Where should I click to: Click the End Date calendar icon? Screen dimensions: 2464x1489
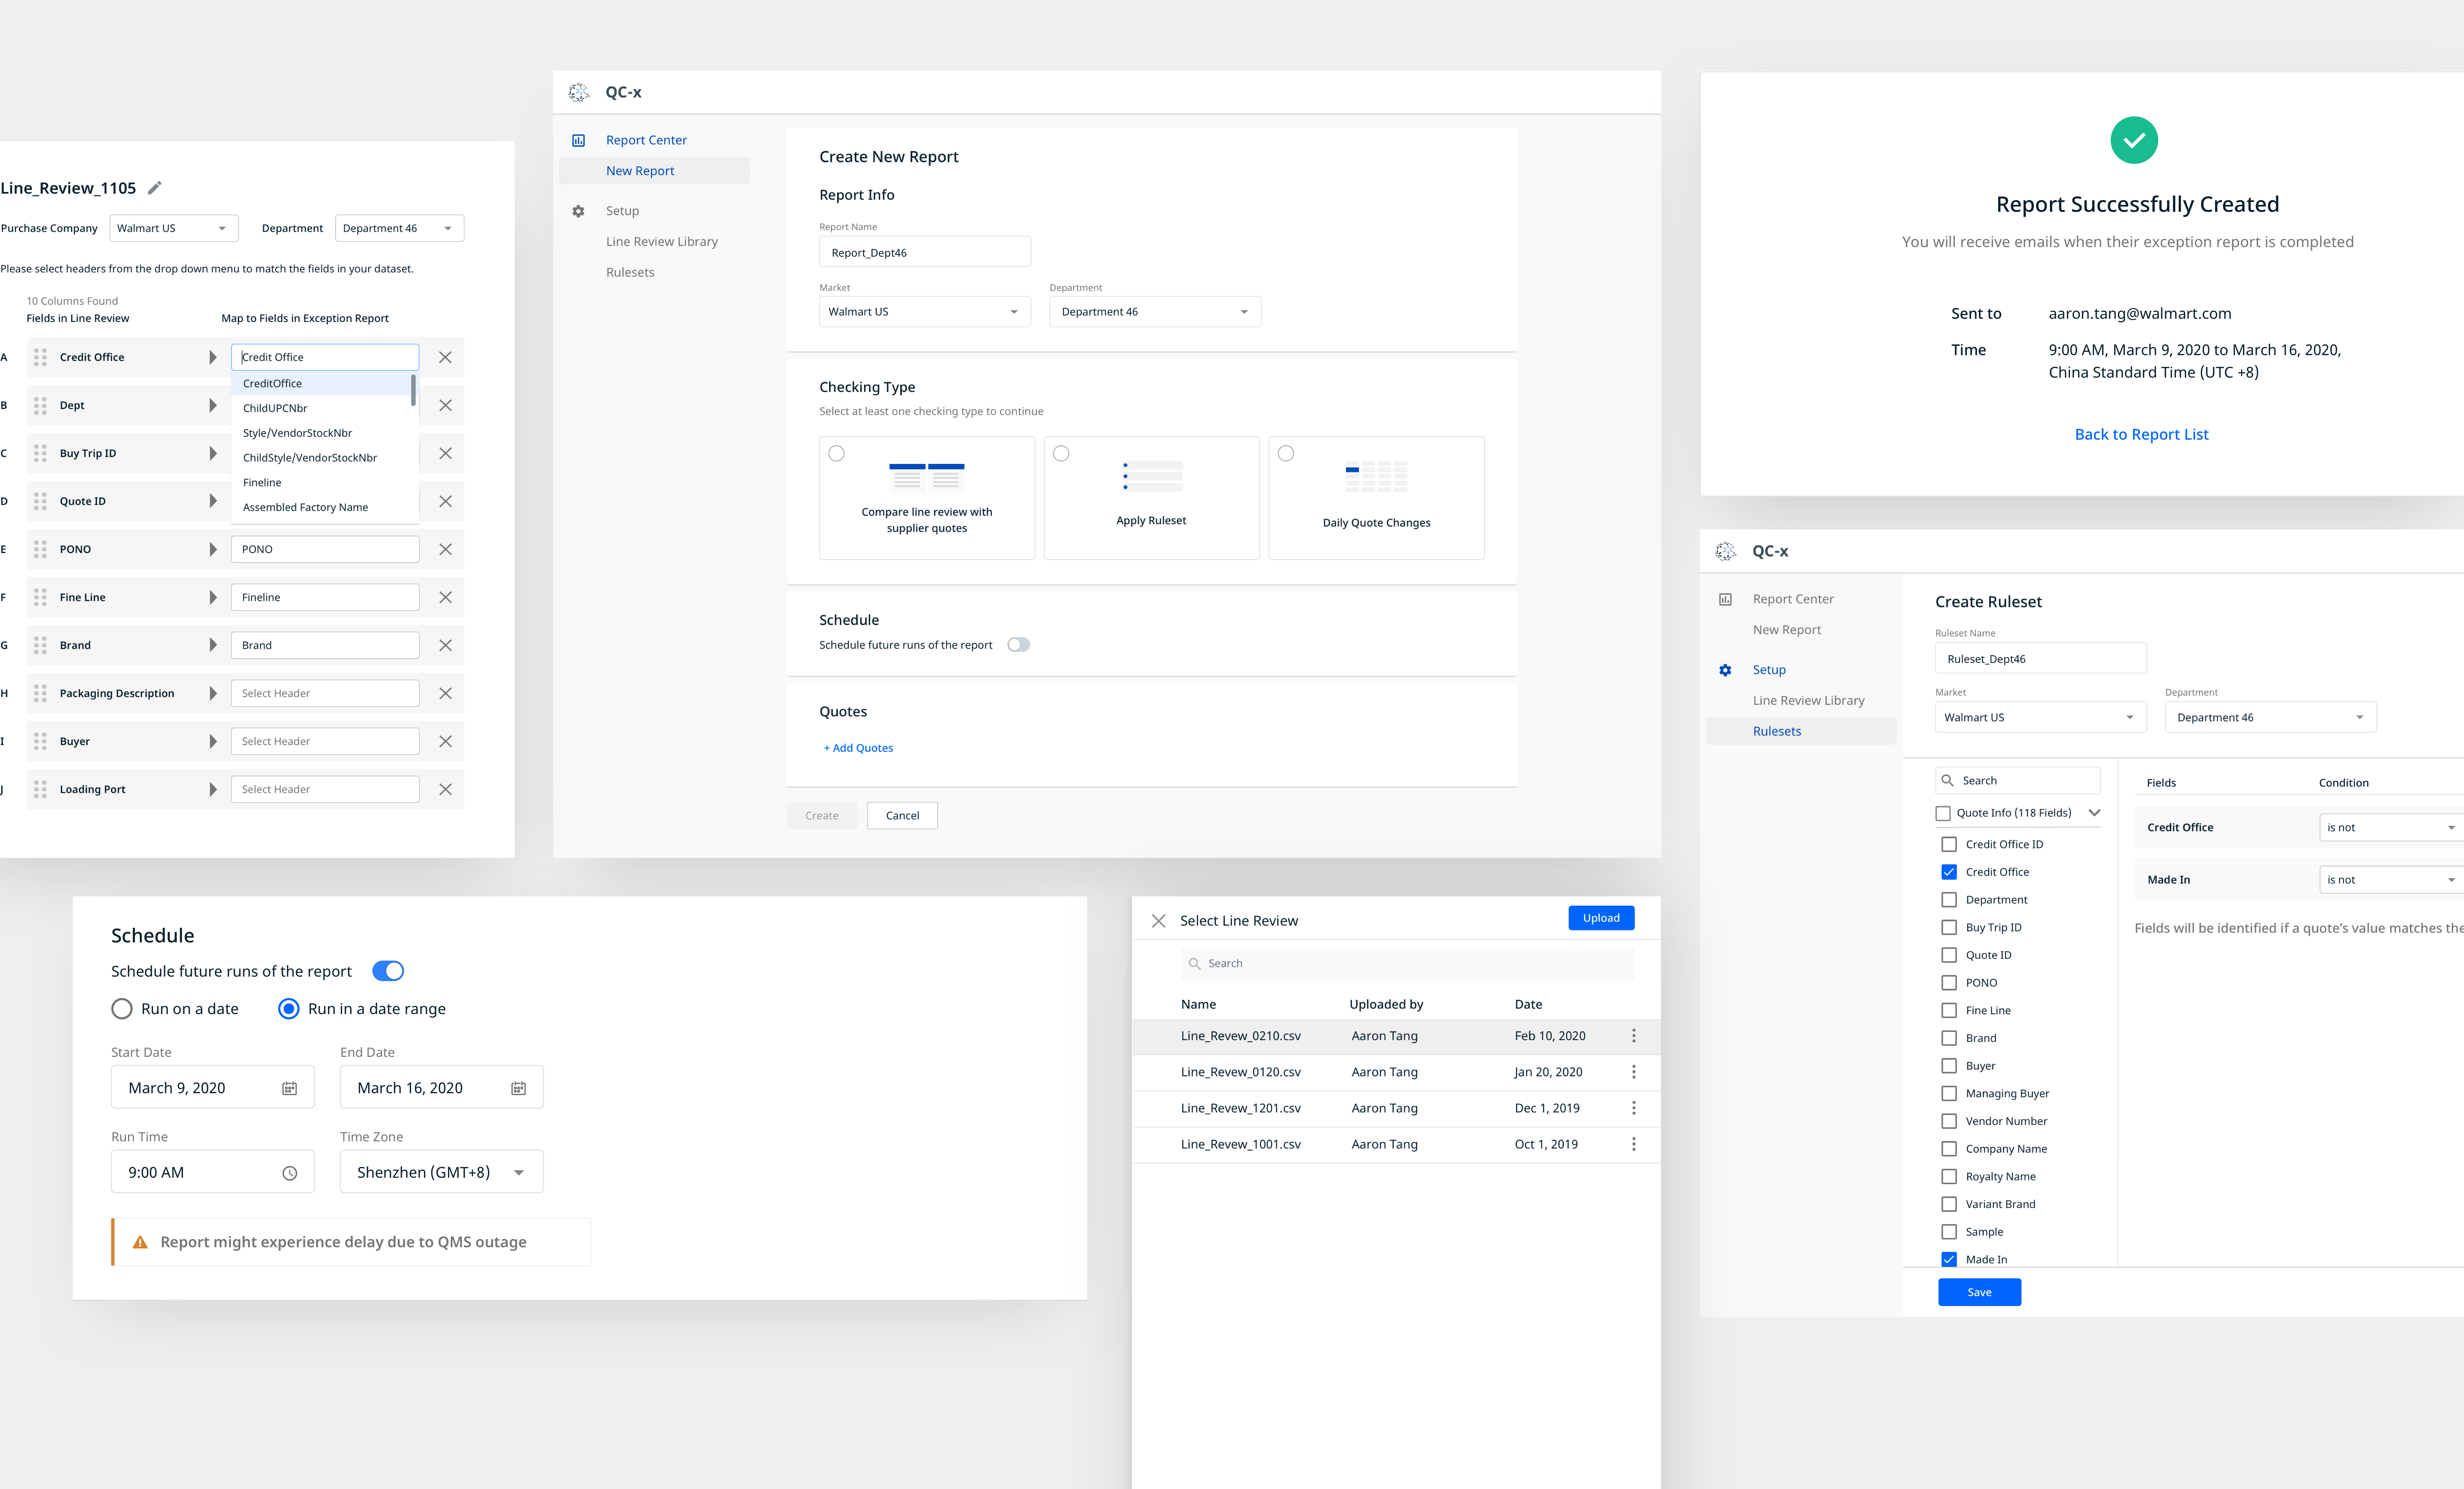(518, 1088)
